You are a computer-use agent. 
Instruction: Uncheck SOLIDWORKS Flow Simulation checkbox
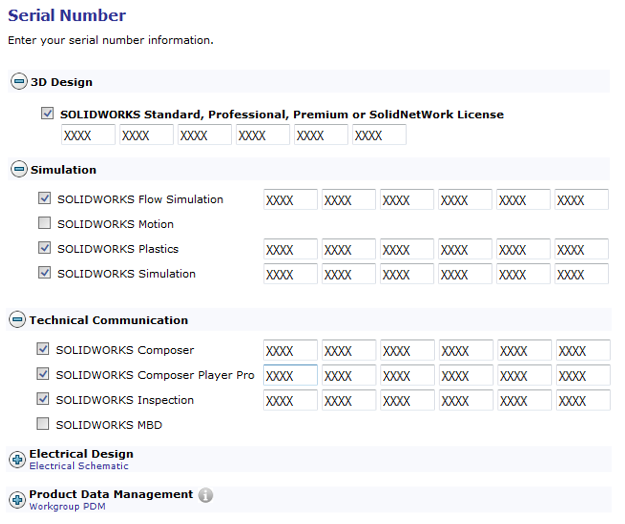coord(44,198)
